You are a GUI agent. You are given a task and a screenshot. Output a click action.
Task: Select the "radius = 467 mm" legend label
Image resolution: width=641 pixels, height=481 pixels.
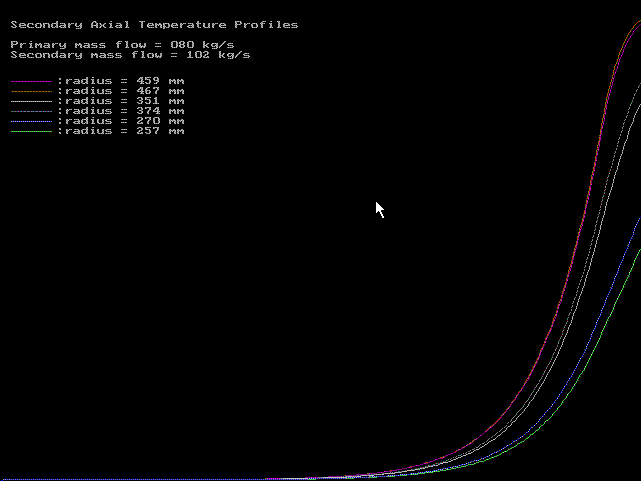coord(123,90)
